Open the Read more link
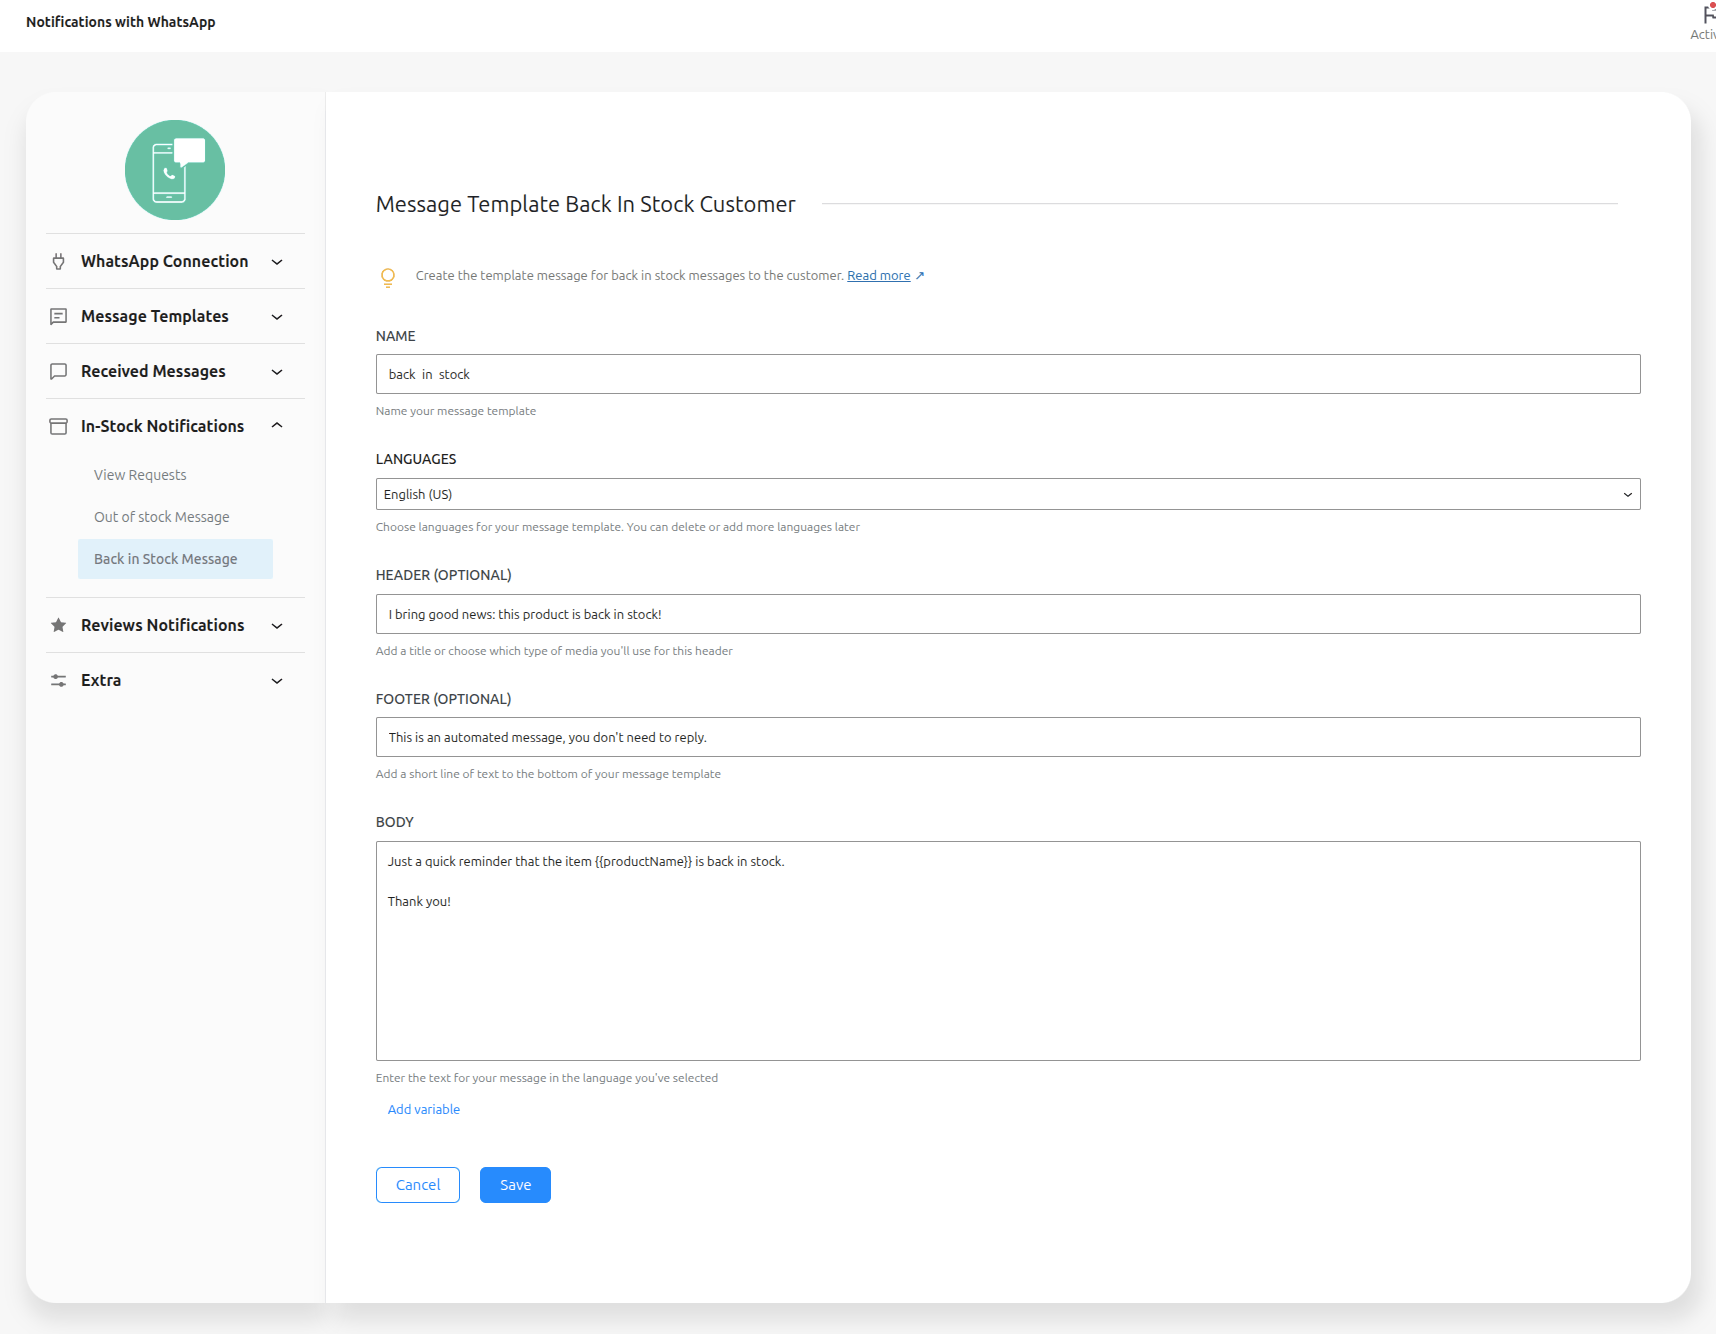 (878, 276)
